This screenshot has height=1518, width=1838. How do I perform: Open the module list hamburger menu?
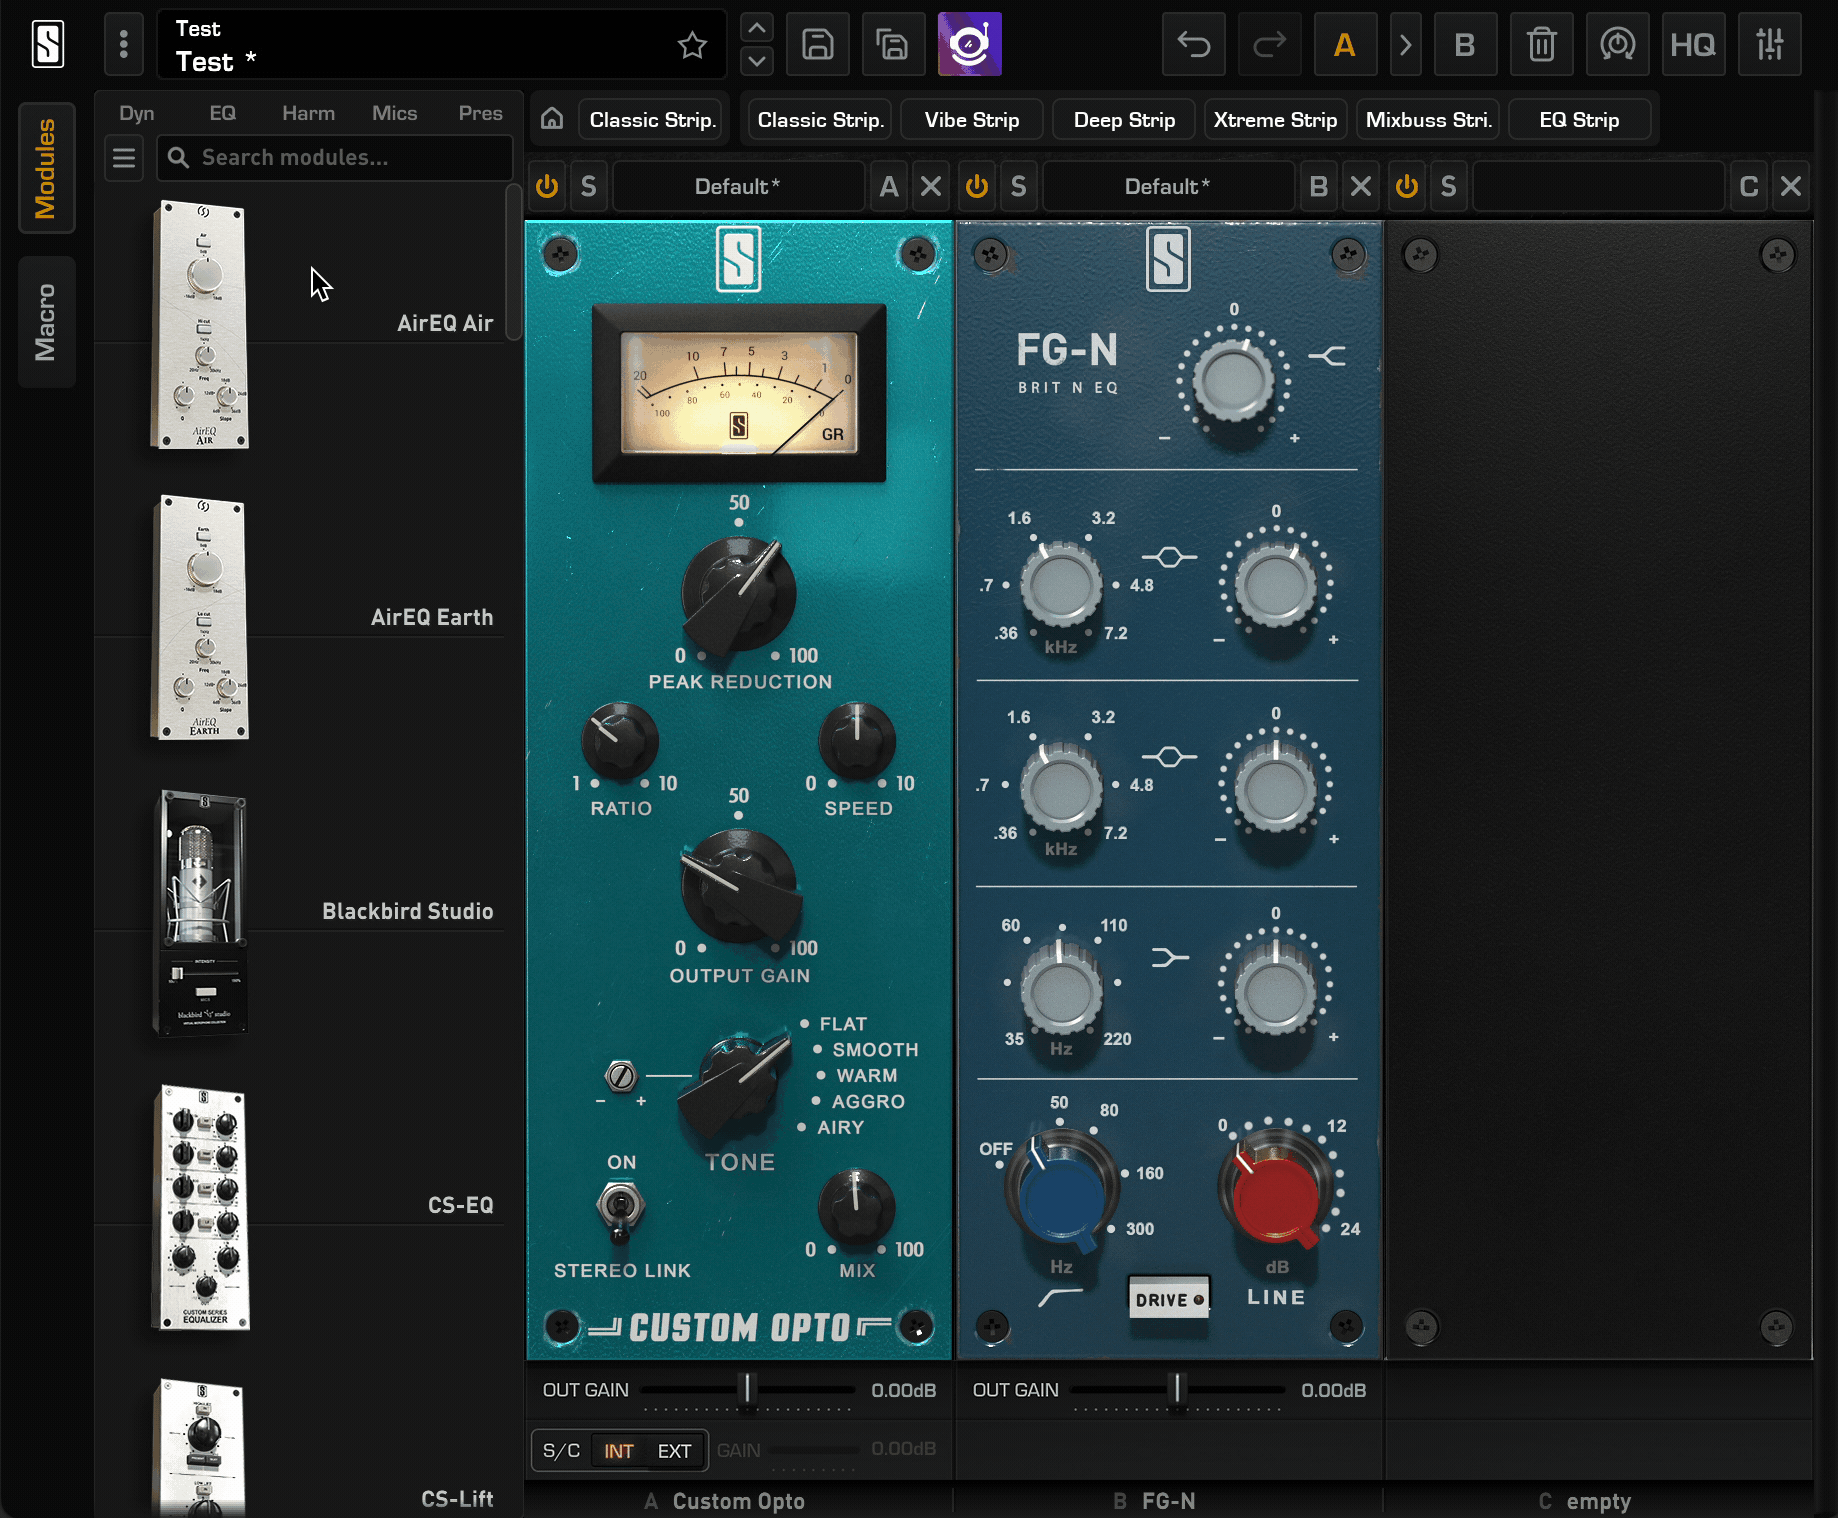124,158
